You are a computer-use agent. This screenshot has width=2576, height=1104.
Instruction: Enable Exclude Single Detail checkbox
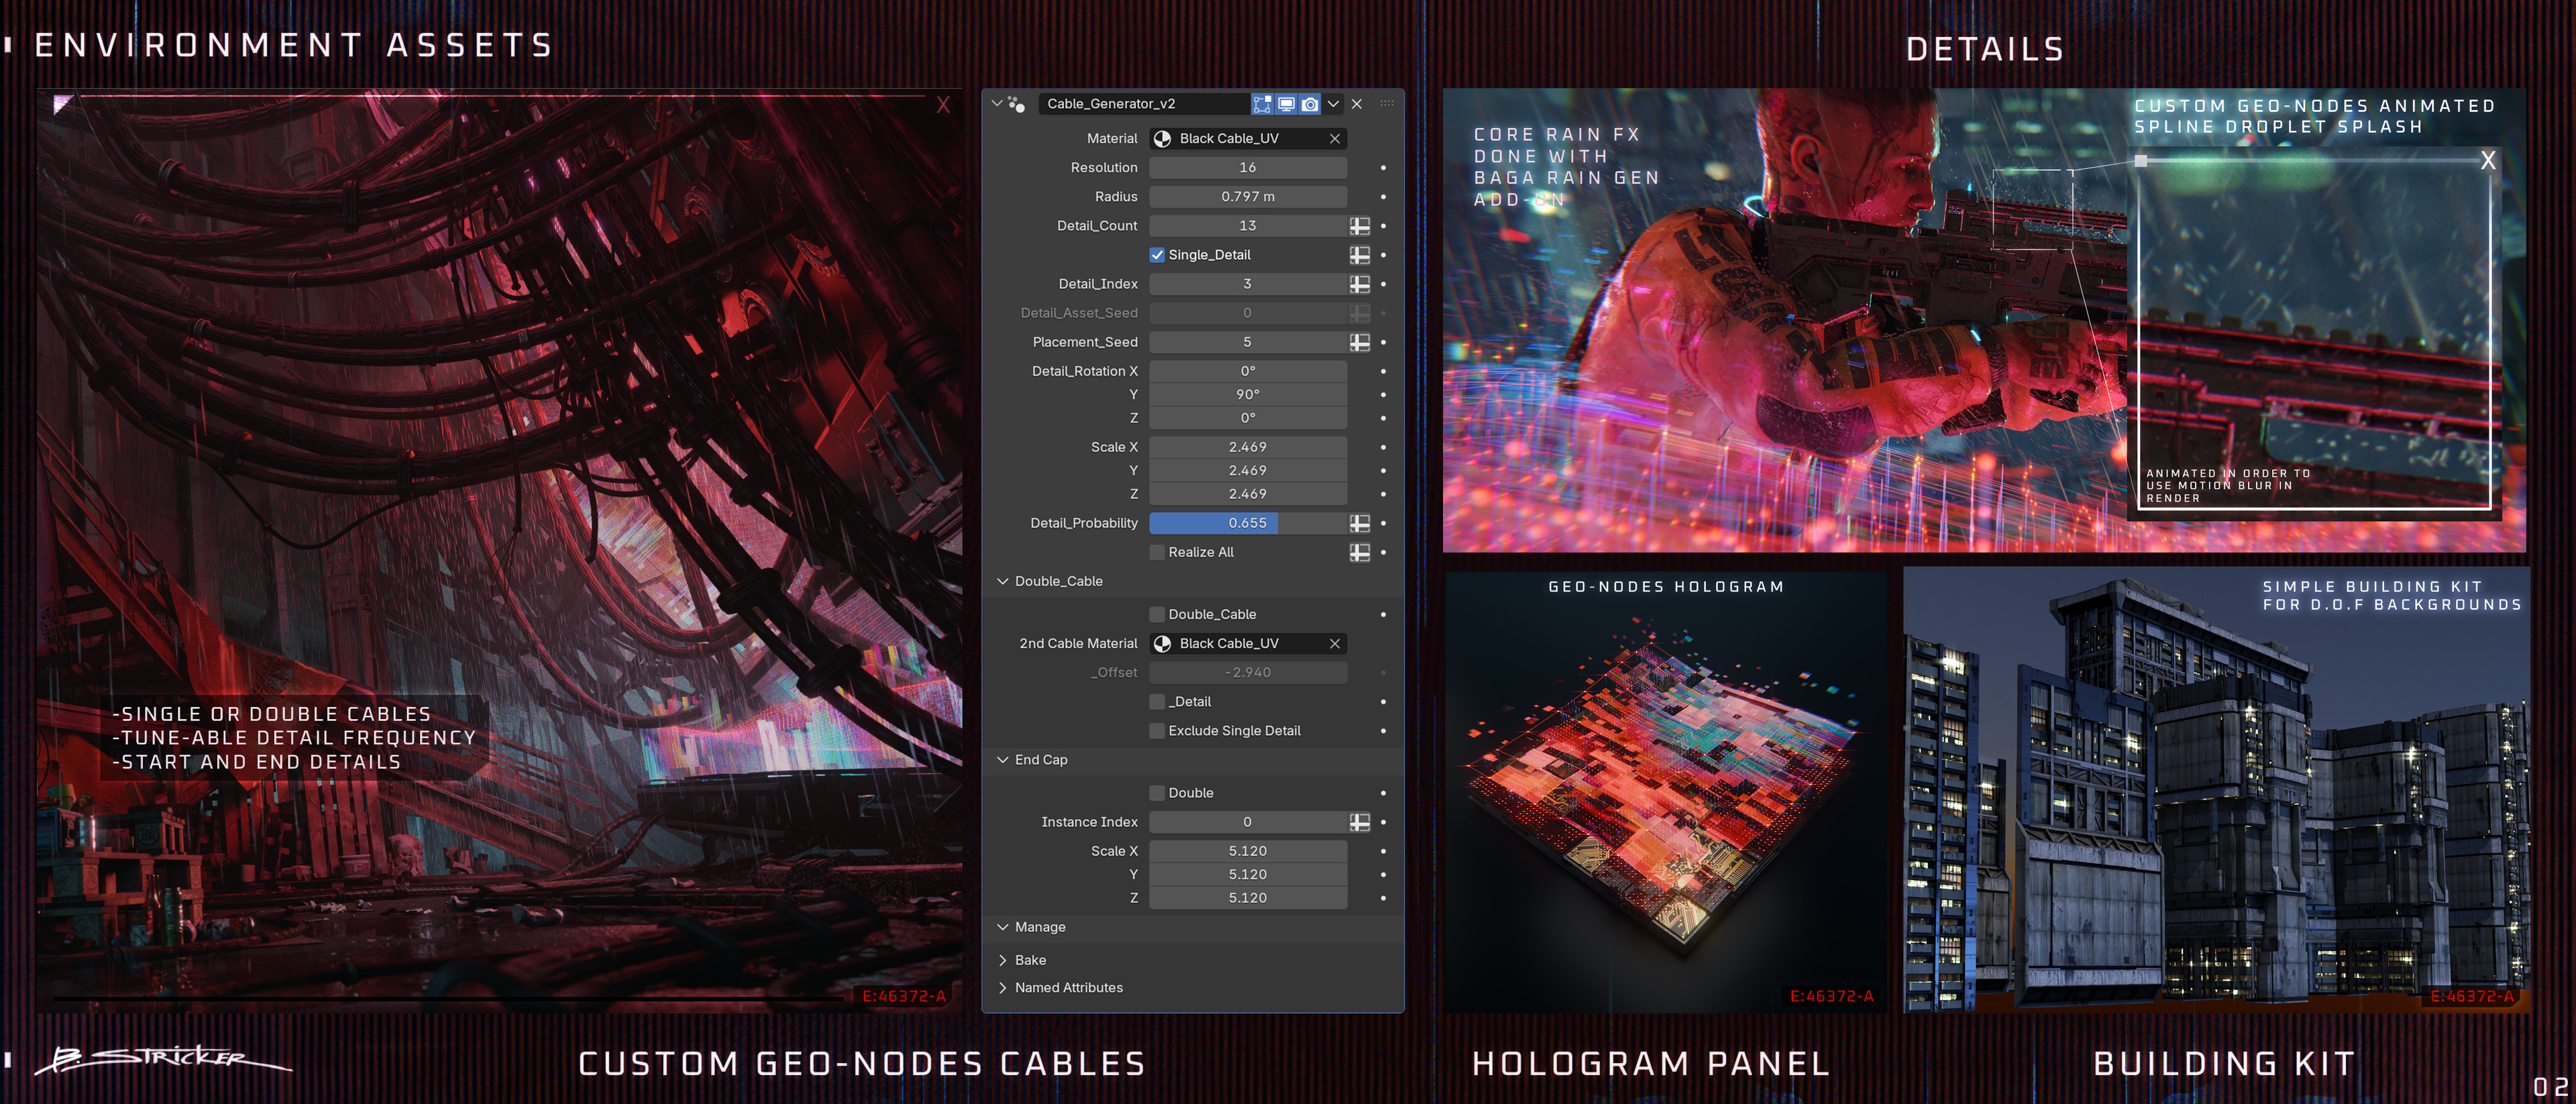[1157, 731]
